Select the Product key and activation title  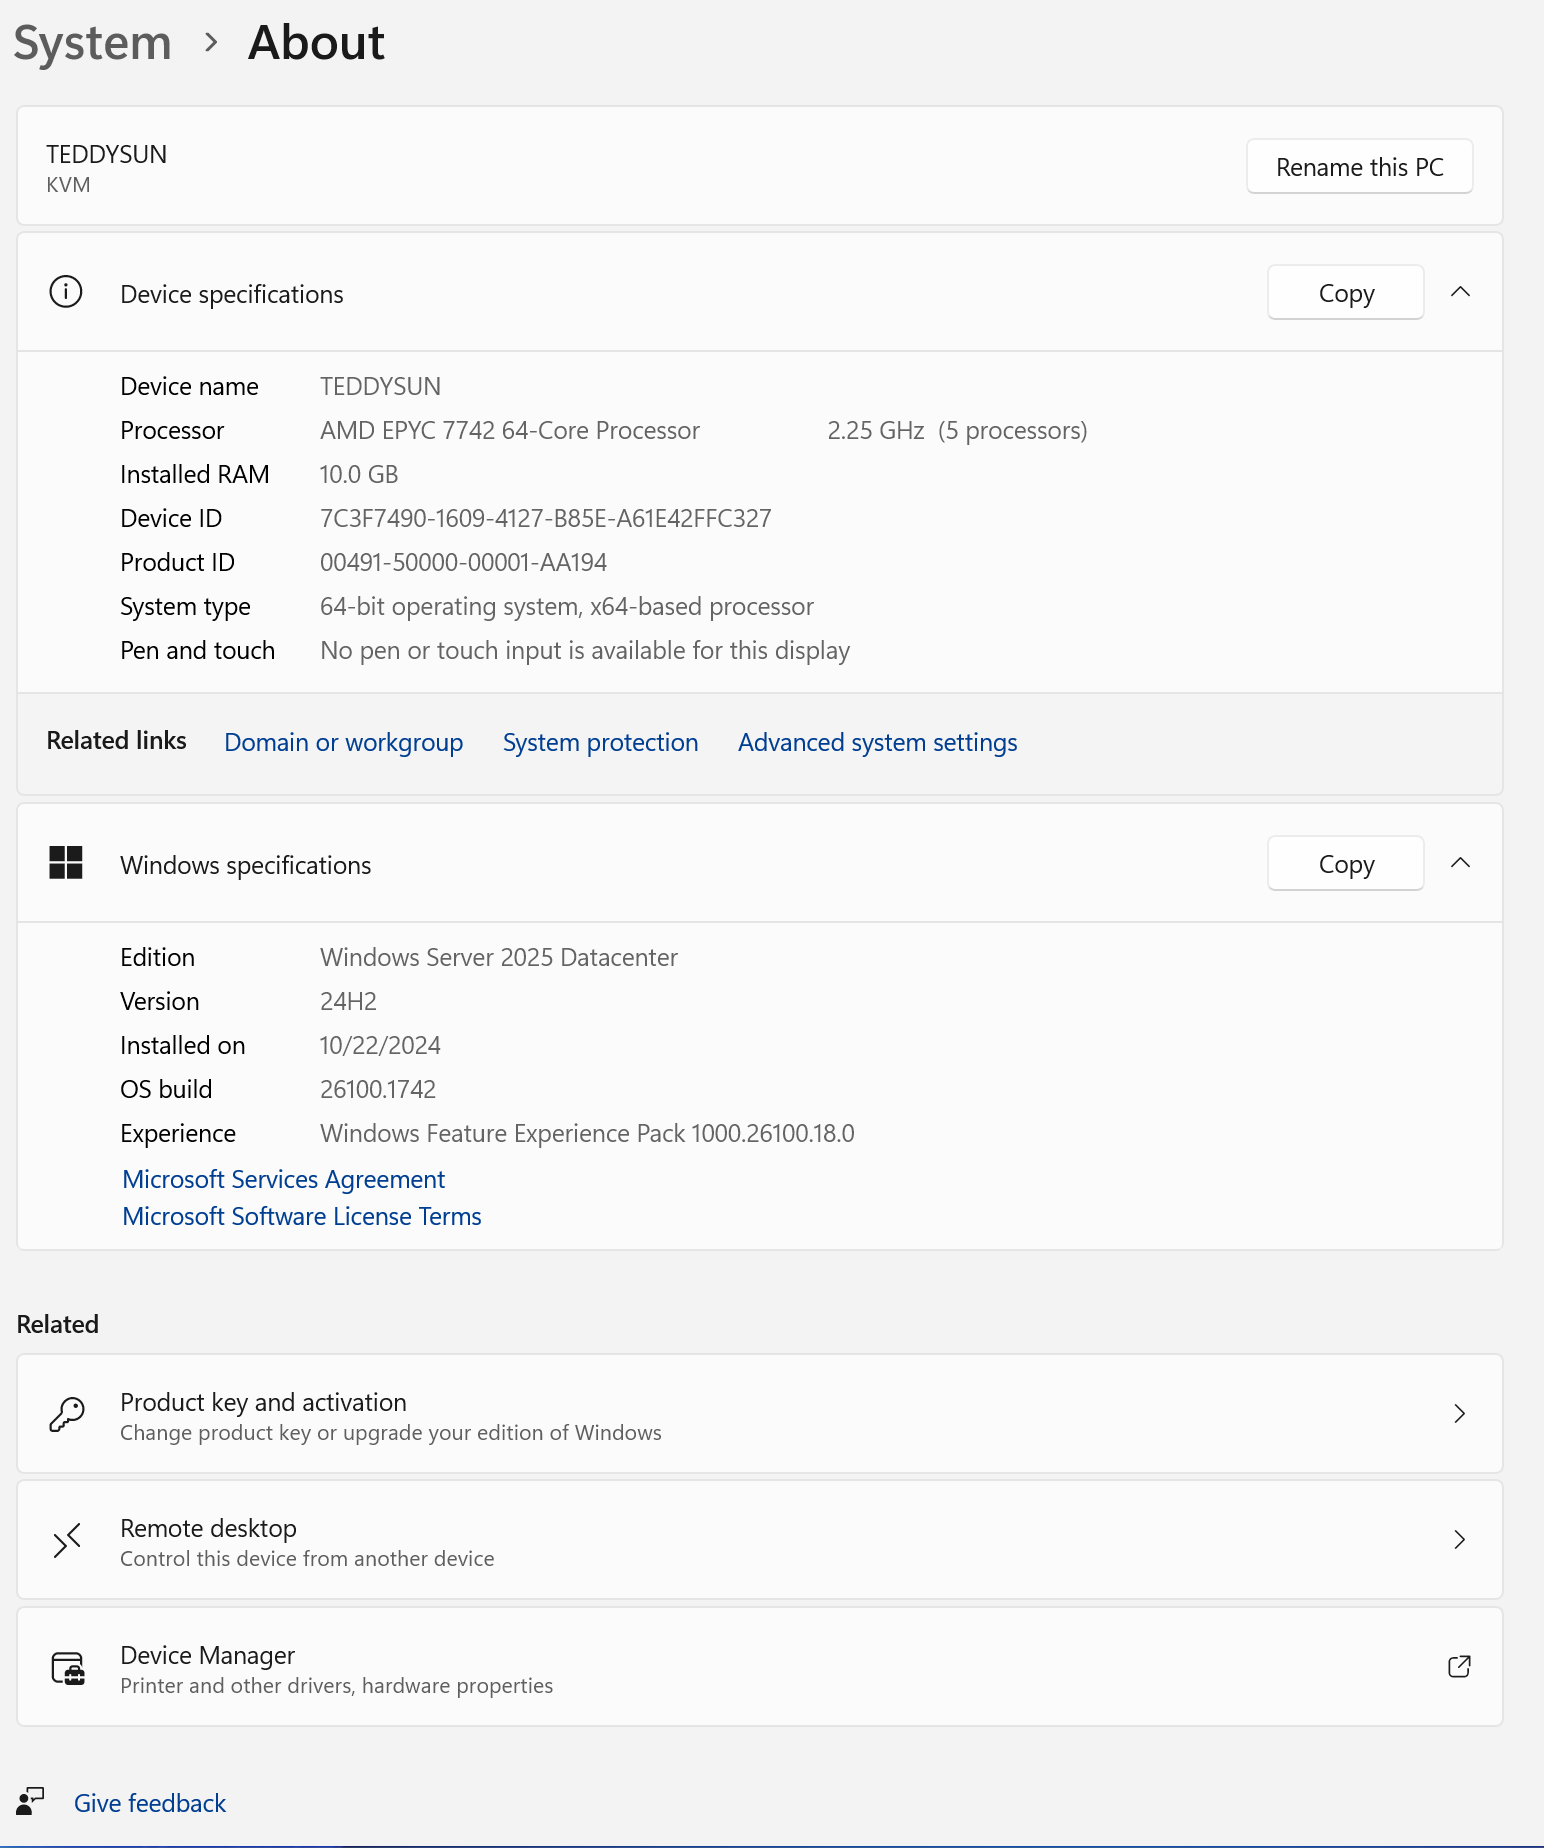(263, 1402)
